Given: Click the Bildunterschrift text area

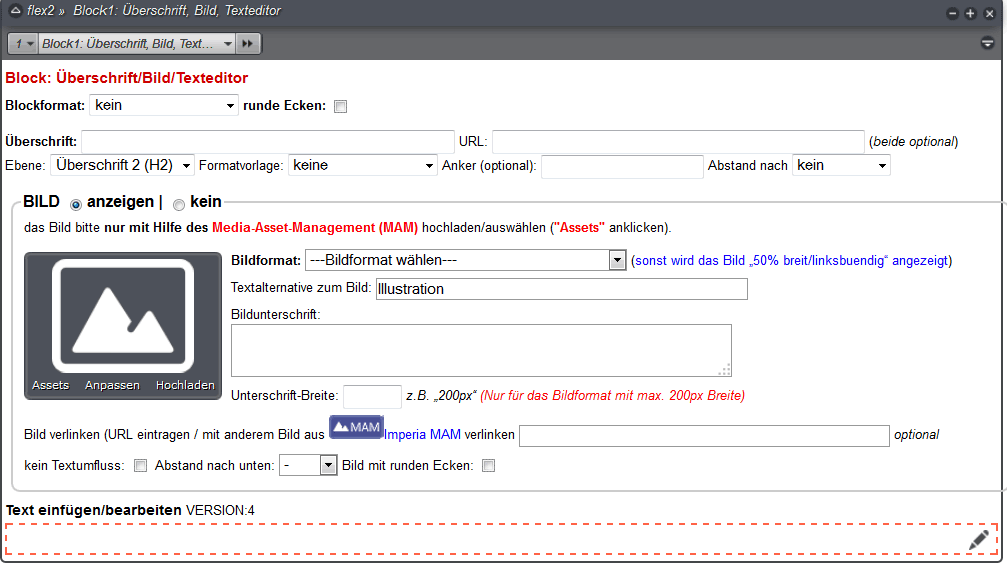Looking at the screenshot, I should (x=481, y=350).
